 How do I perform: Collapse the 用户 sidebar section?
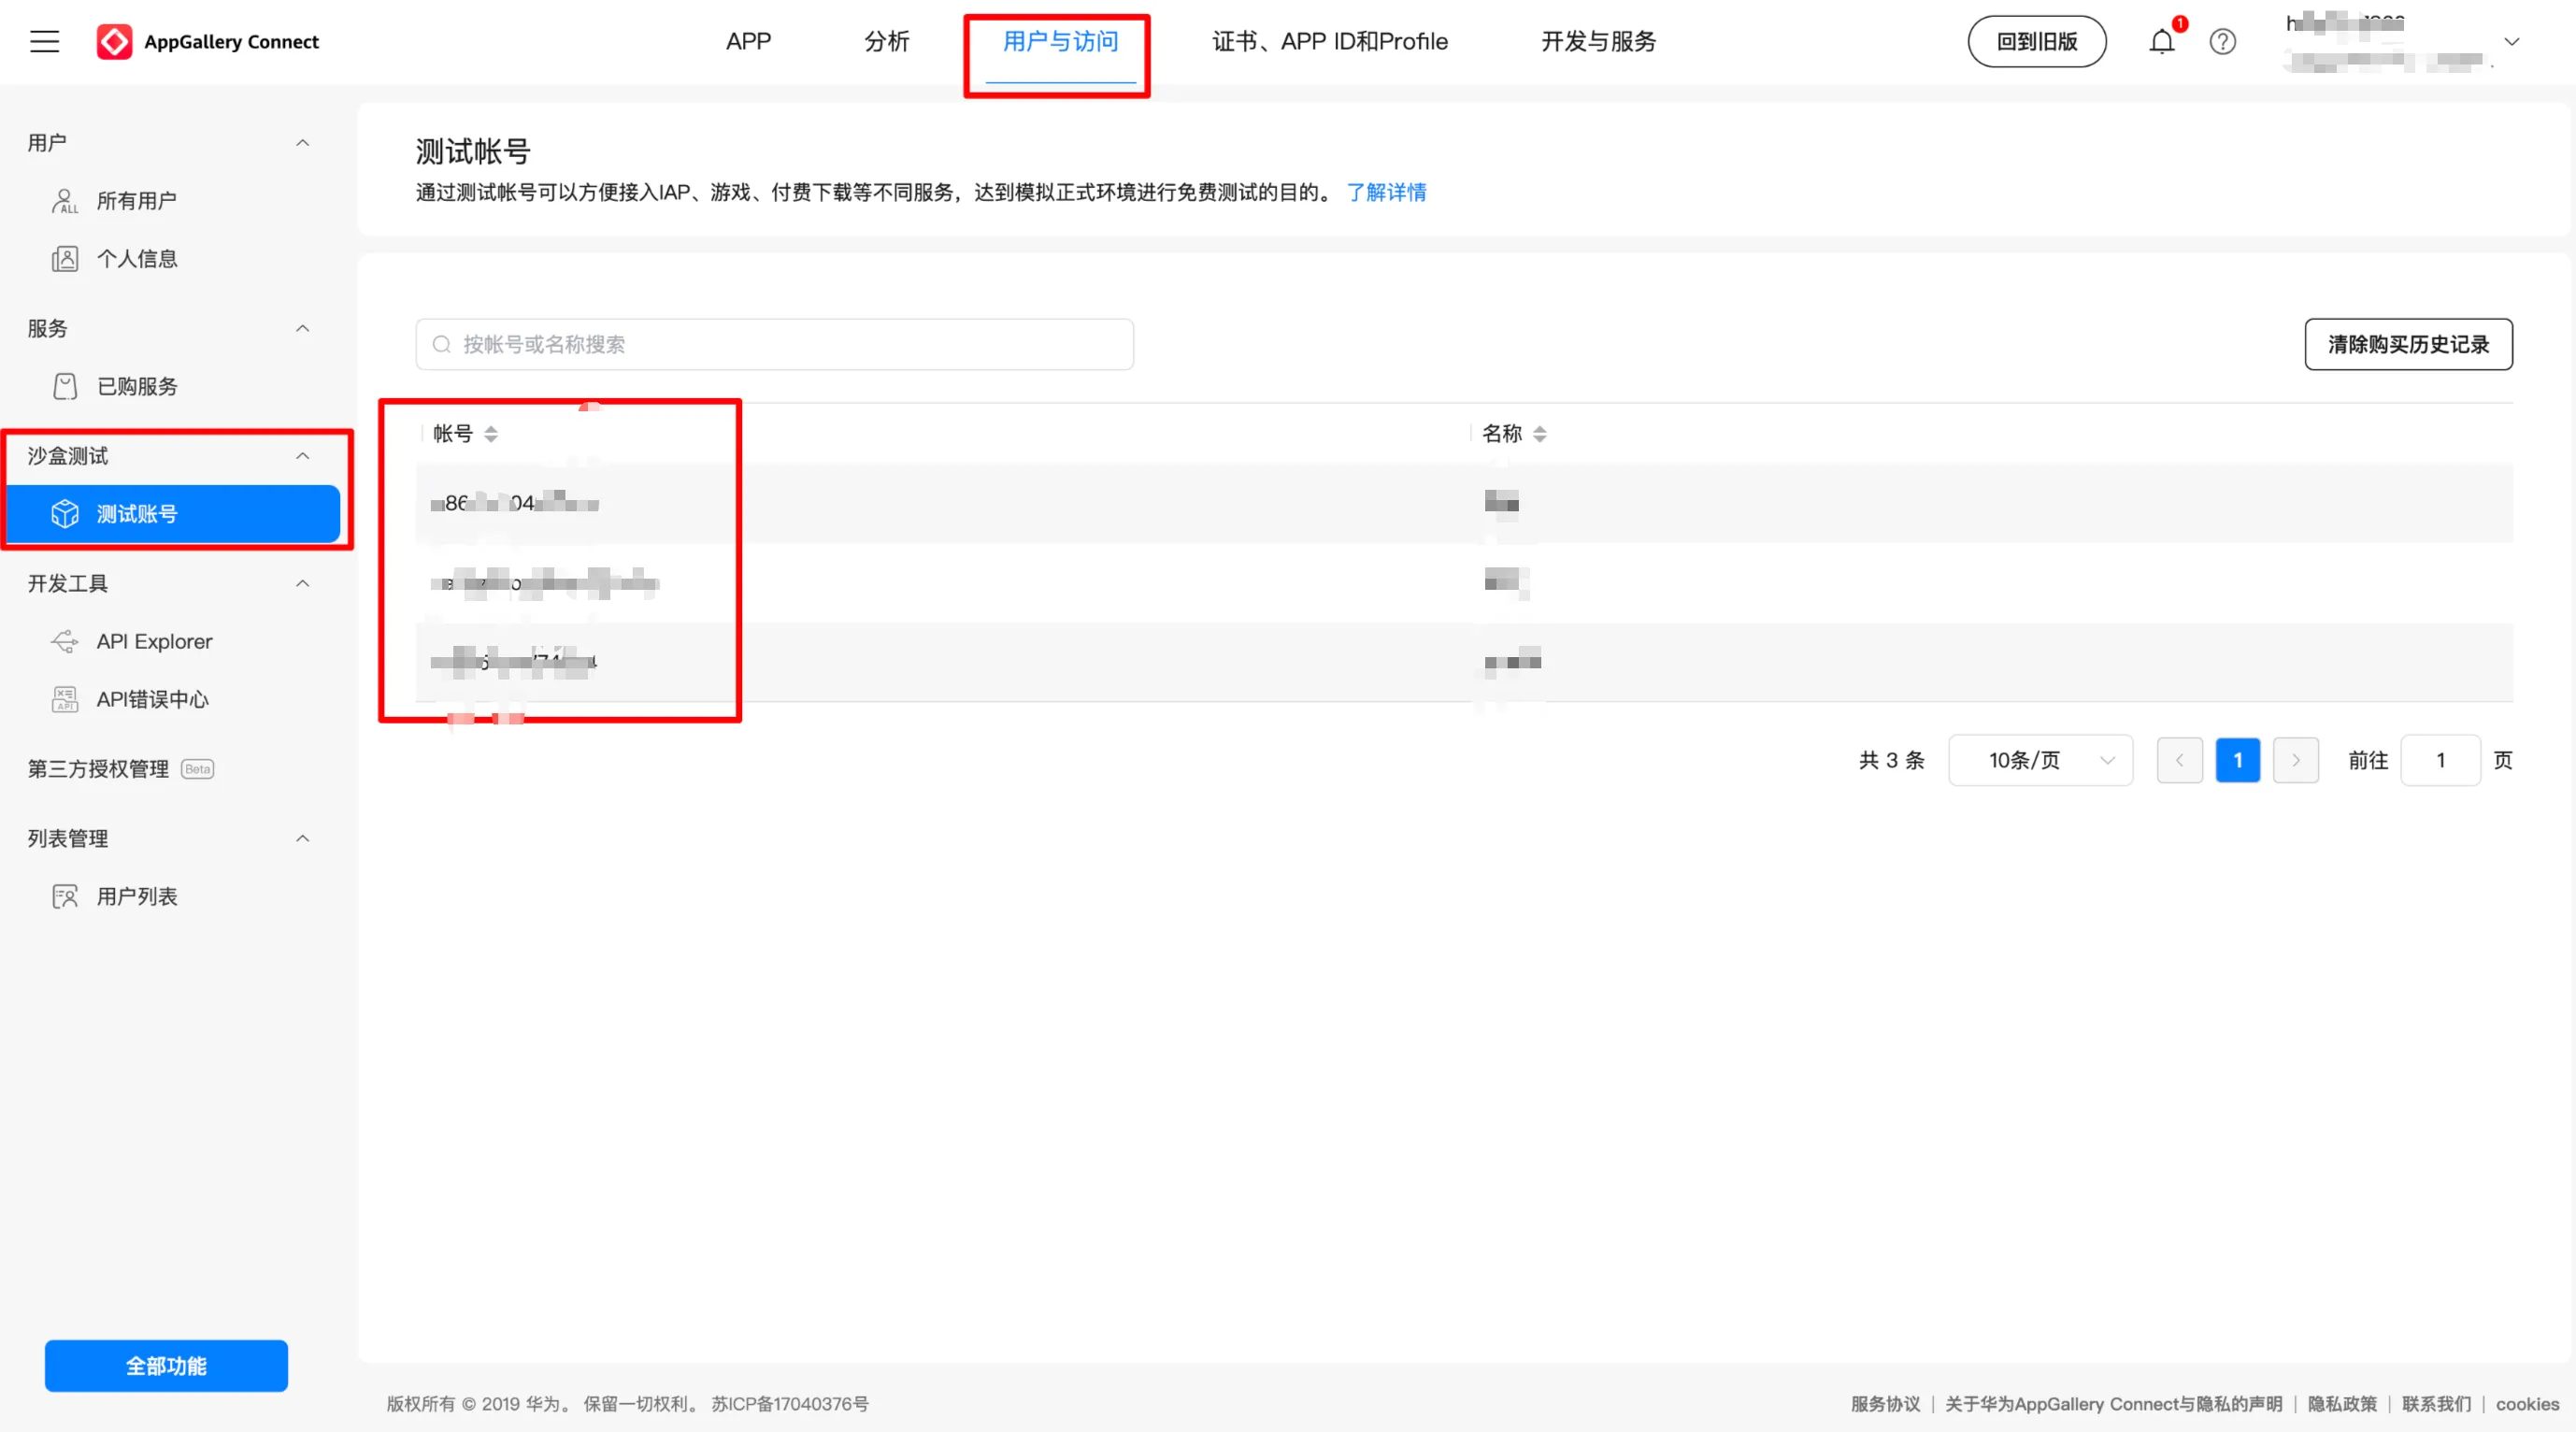pos(302,143)
